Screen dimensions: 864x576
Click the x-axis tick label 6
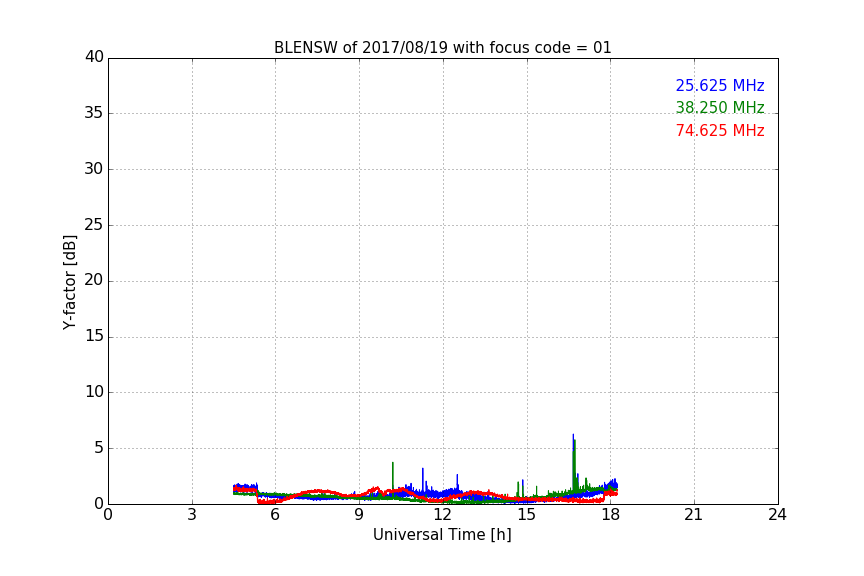coord(276,515)
